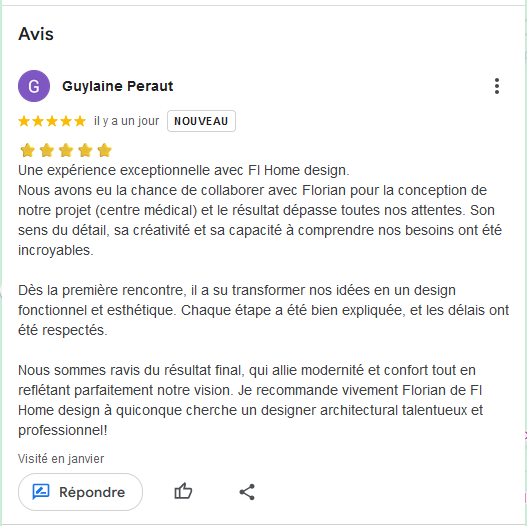Click the last emoji star in review text
The width and height of the screenshot is (527, 526).
click(105, 150)
